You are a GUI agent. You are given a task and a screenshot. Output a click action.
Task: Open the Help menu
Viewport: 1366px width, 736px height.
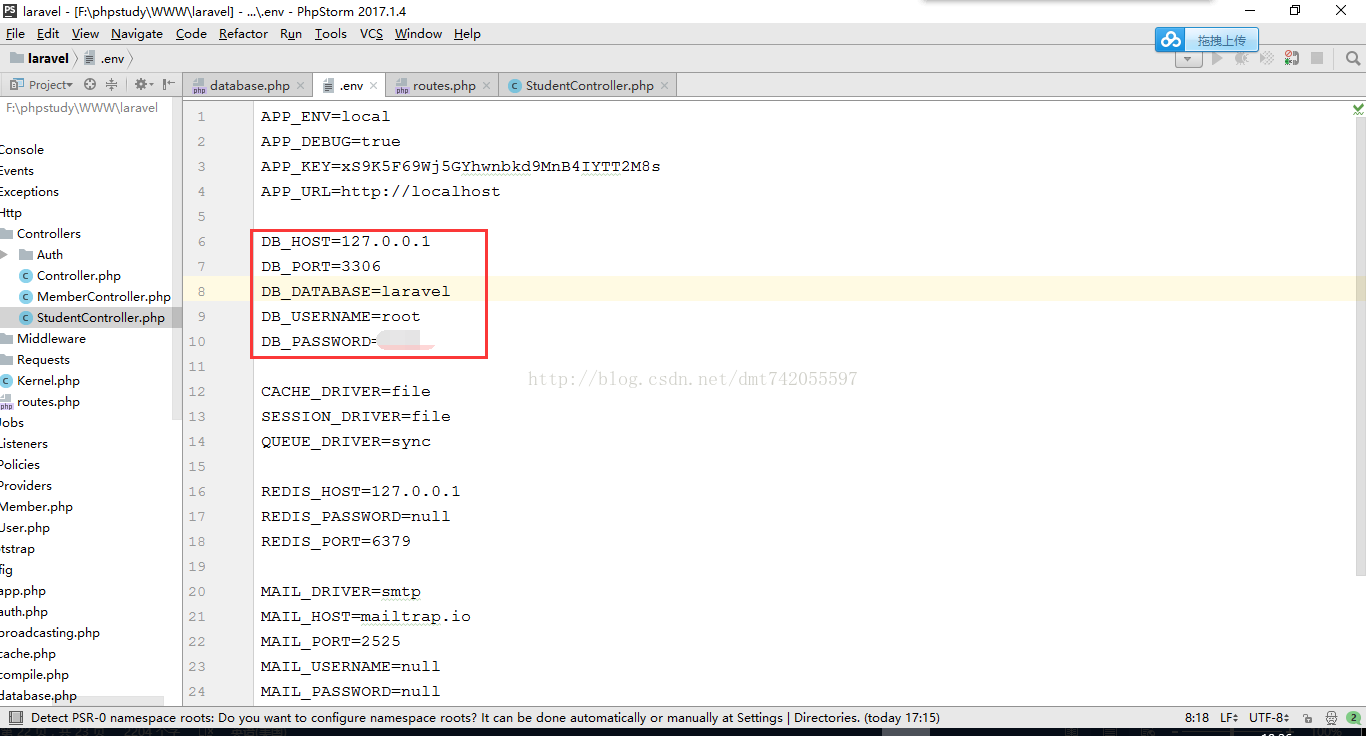click(467, 33)
